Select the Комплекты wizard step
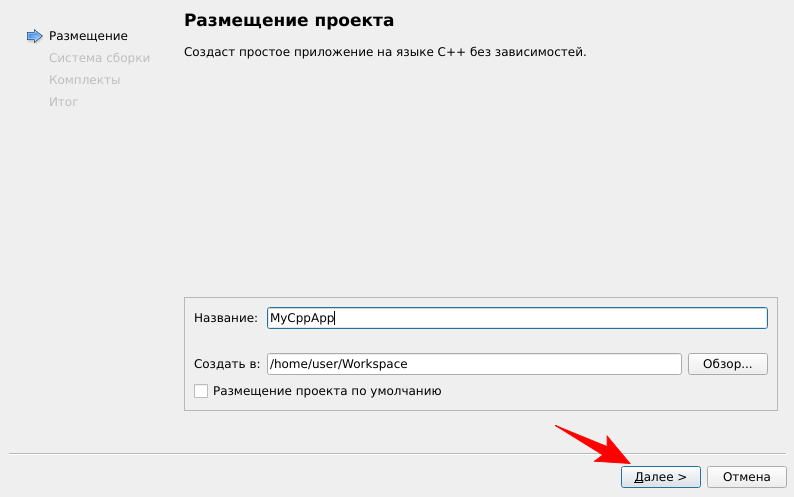794x497 pixels. coord(84,80)
